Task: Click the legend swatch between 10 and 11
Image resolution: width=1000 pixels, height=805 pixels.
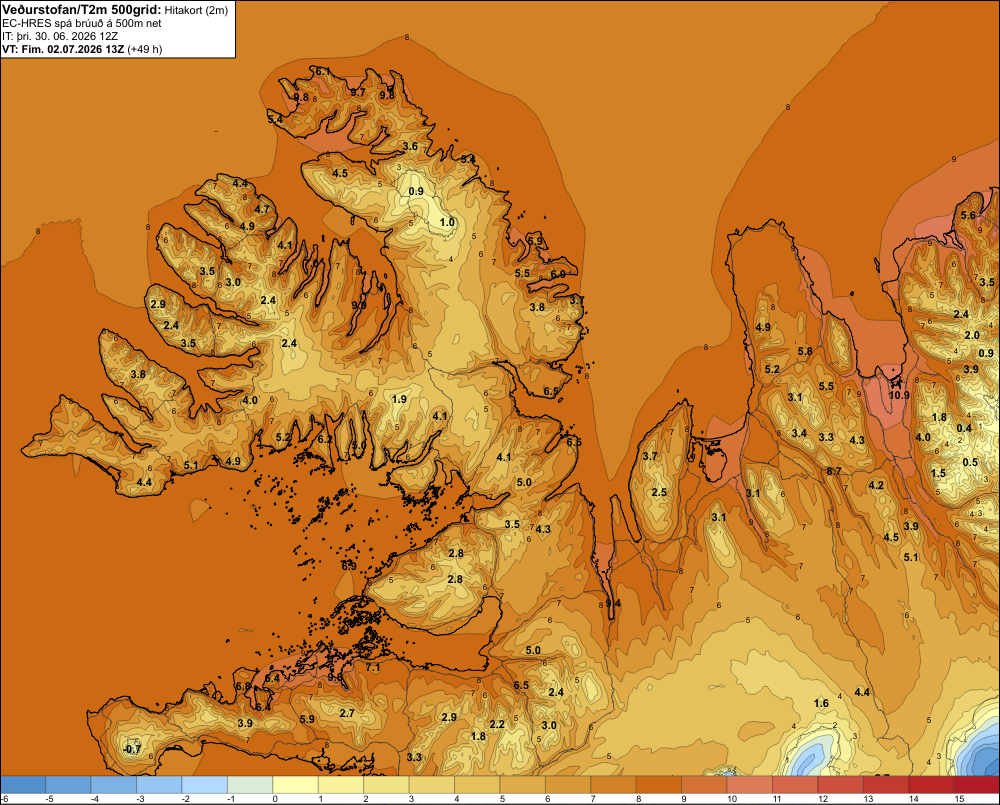Action: [x=749, y=785]
